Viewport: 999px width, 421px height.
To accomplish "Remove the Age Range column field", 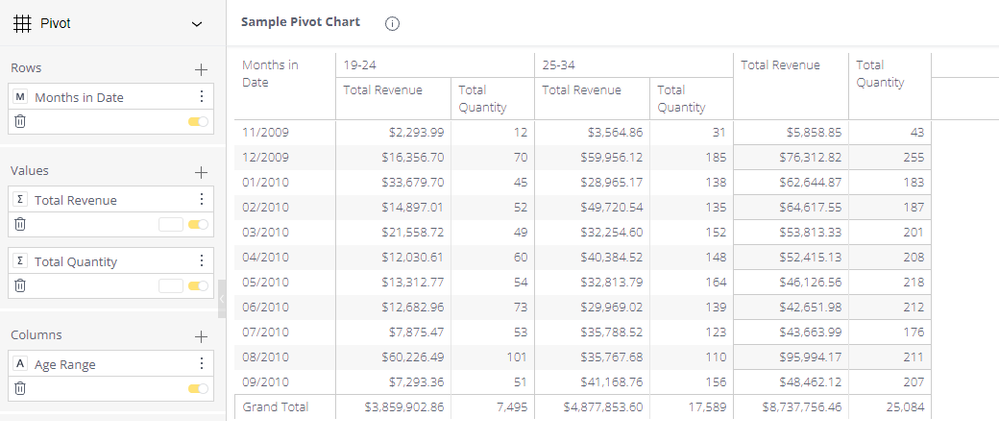I will click(x=20, y=388).
